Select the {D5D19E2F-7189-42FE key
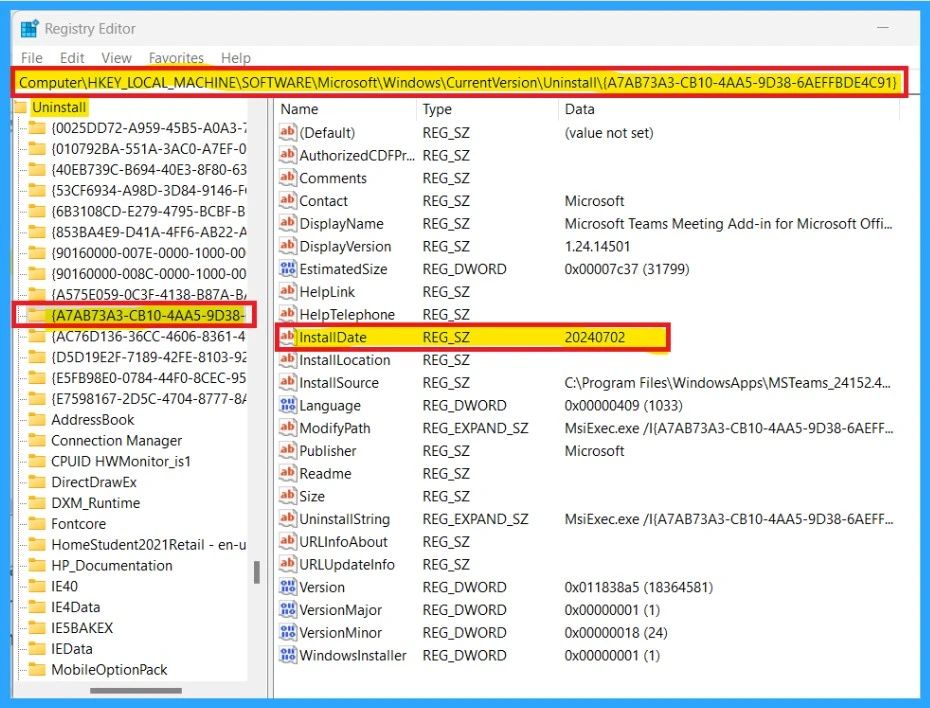Screen dimensions: 930x708 tap(148, 357)
